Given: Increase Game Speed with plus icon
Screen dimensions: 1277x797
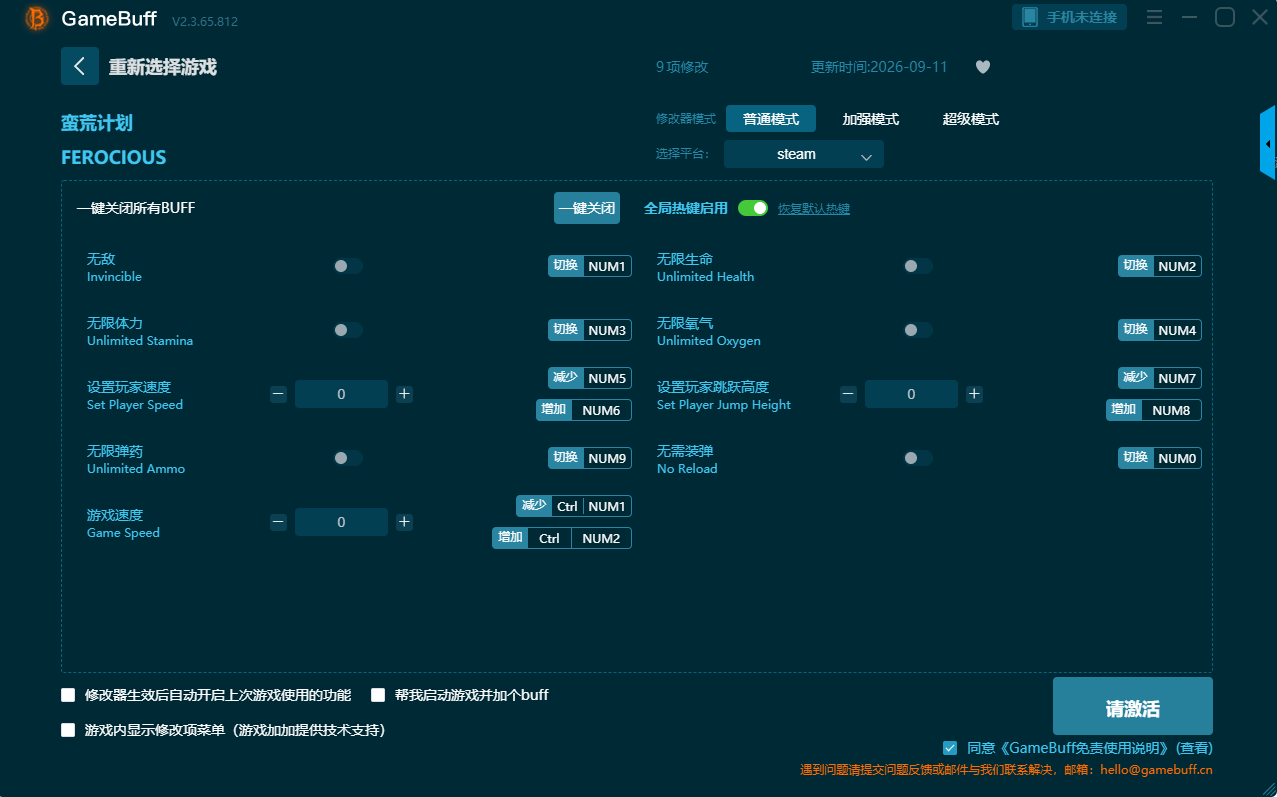Looking at the screenshot, I should pyautogui.click(x=404, y=522).
